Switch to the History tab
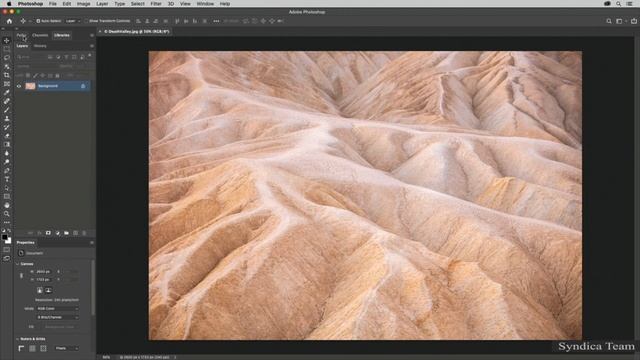 [40, 46]
